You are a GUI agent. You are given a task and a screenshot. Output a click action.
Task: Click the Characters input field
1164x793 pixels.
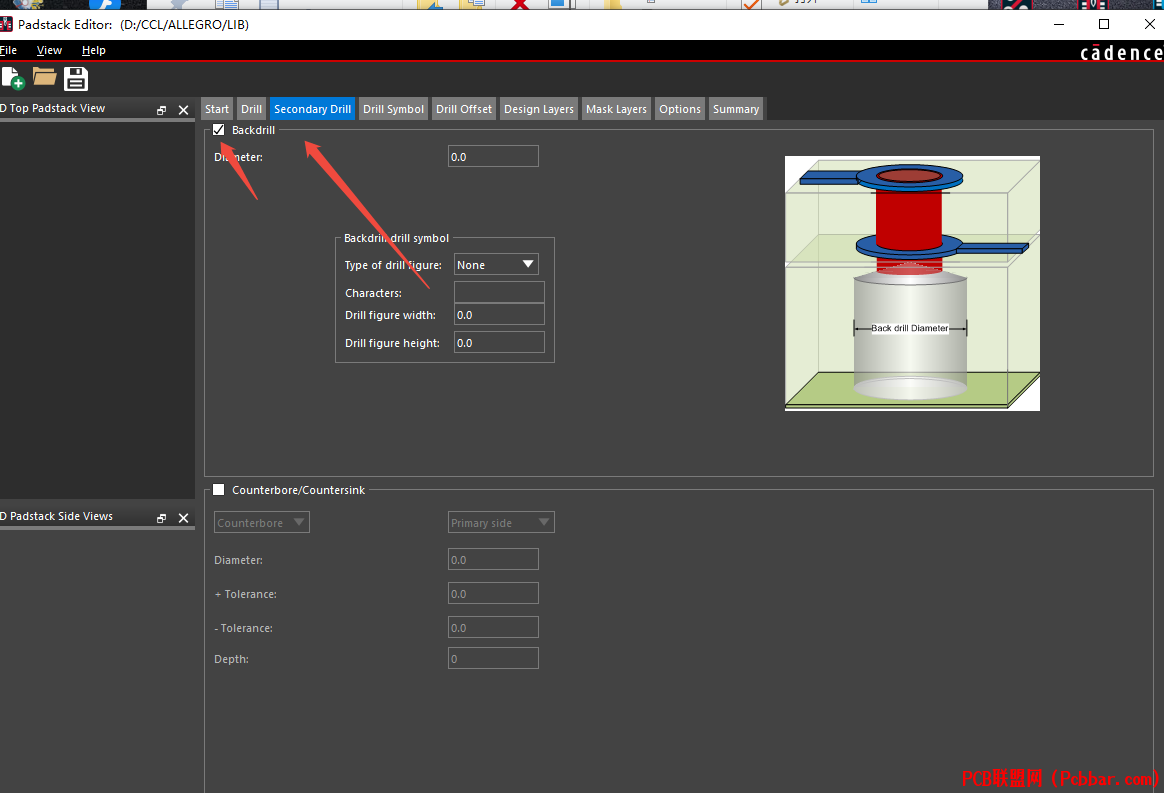[x=499, y=292]
